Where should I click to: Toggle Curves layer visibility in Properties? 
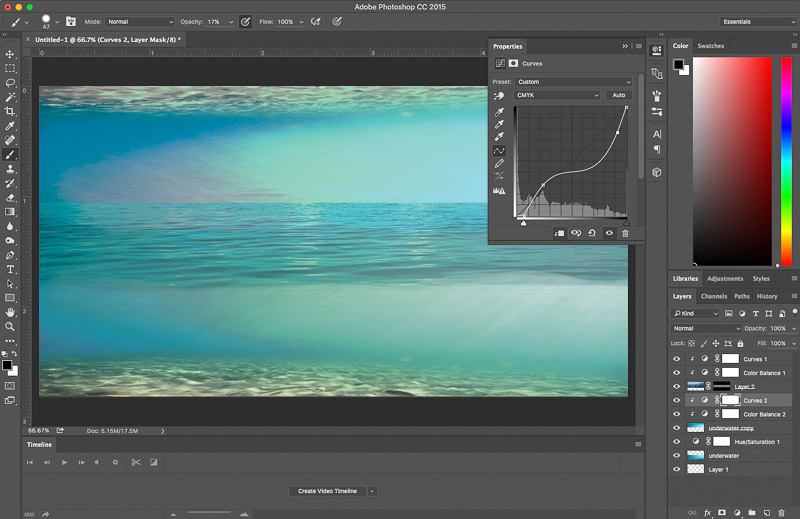point(609,233)
